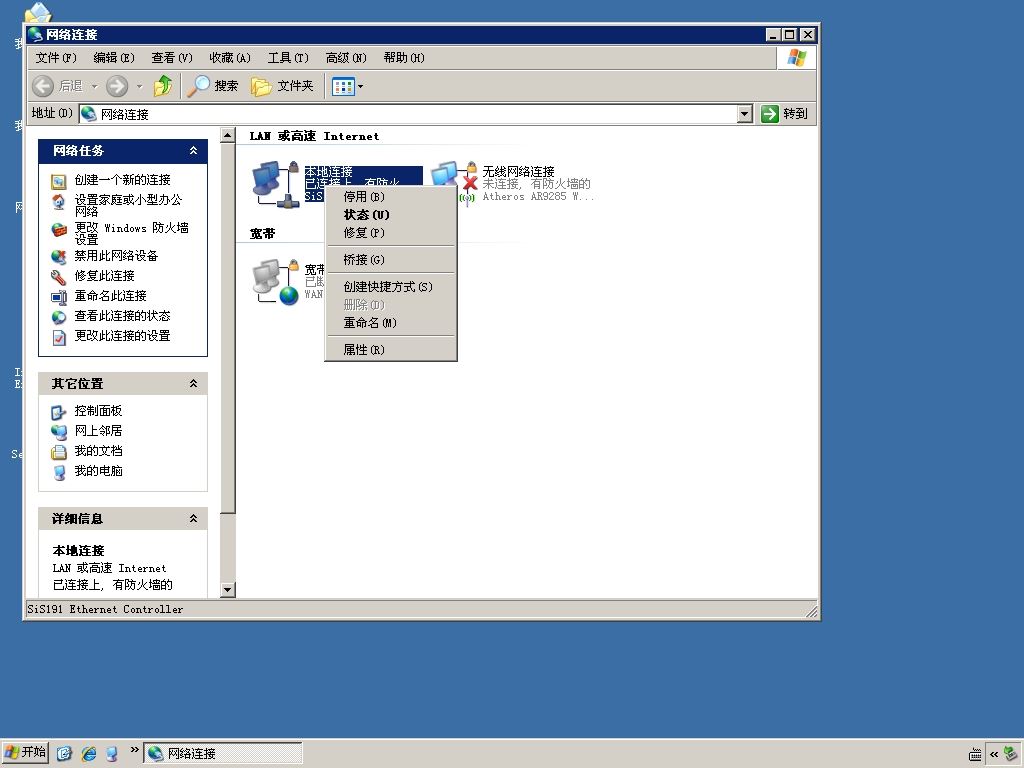Click 查看此连接的状态 link
Screen dimensions: 1024x768
[122, 316]
